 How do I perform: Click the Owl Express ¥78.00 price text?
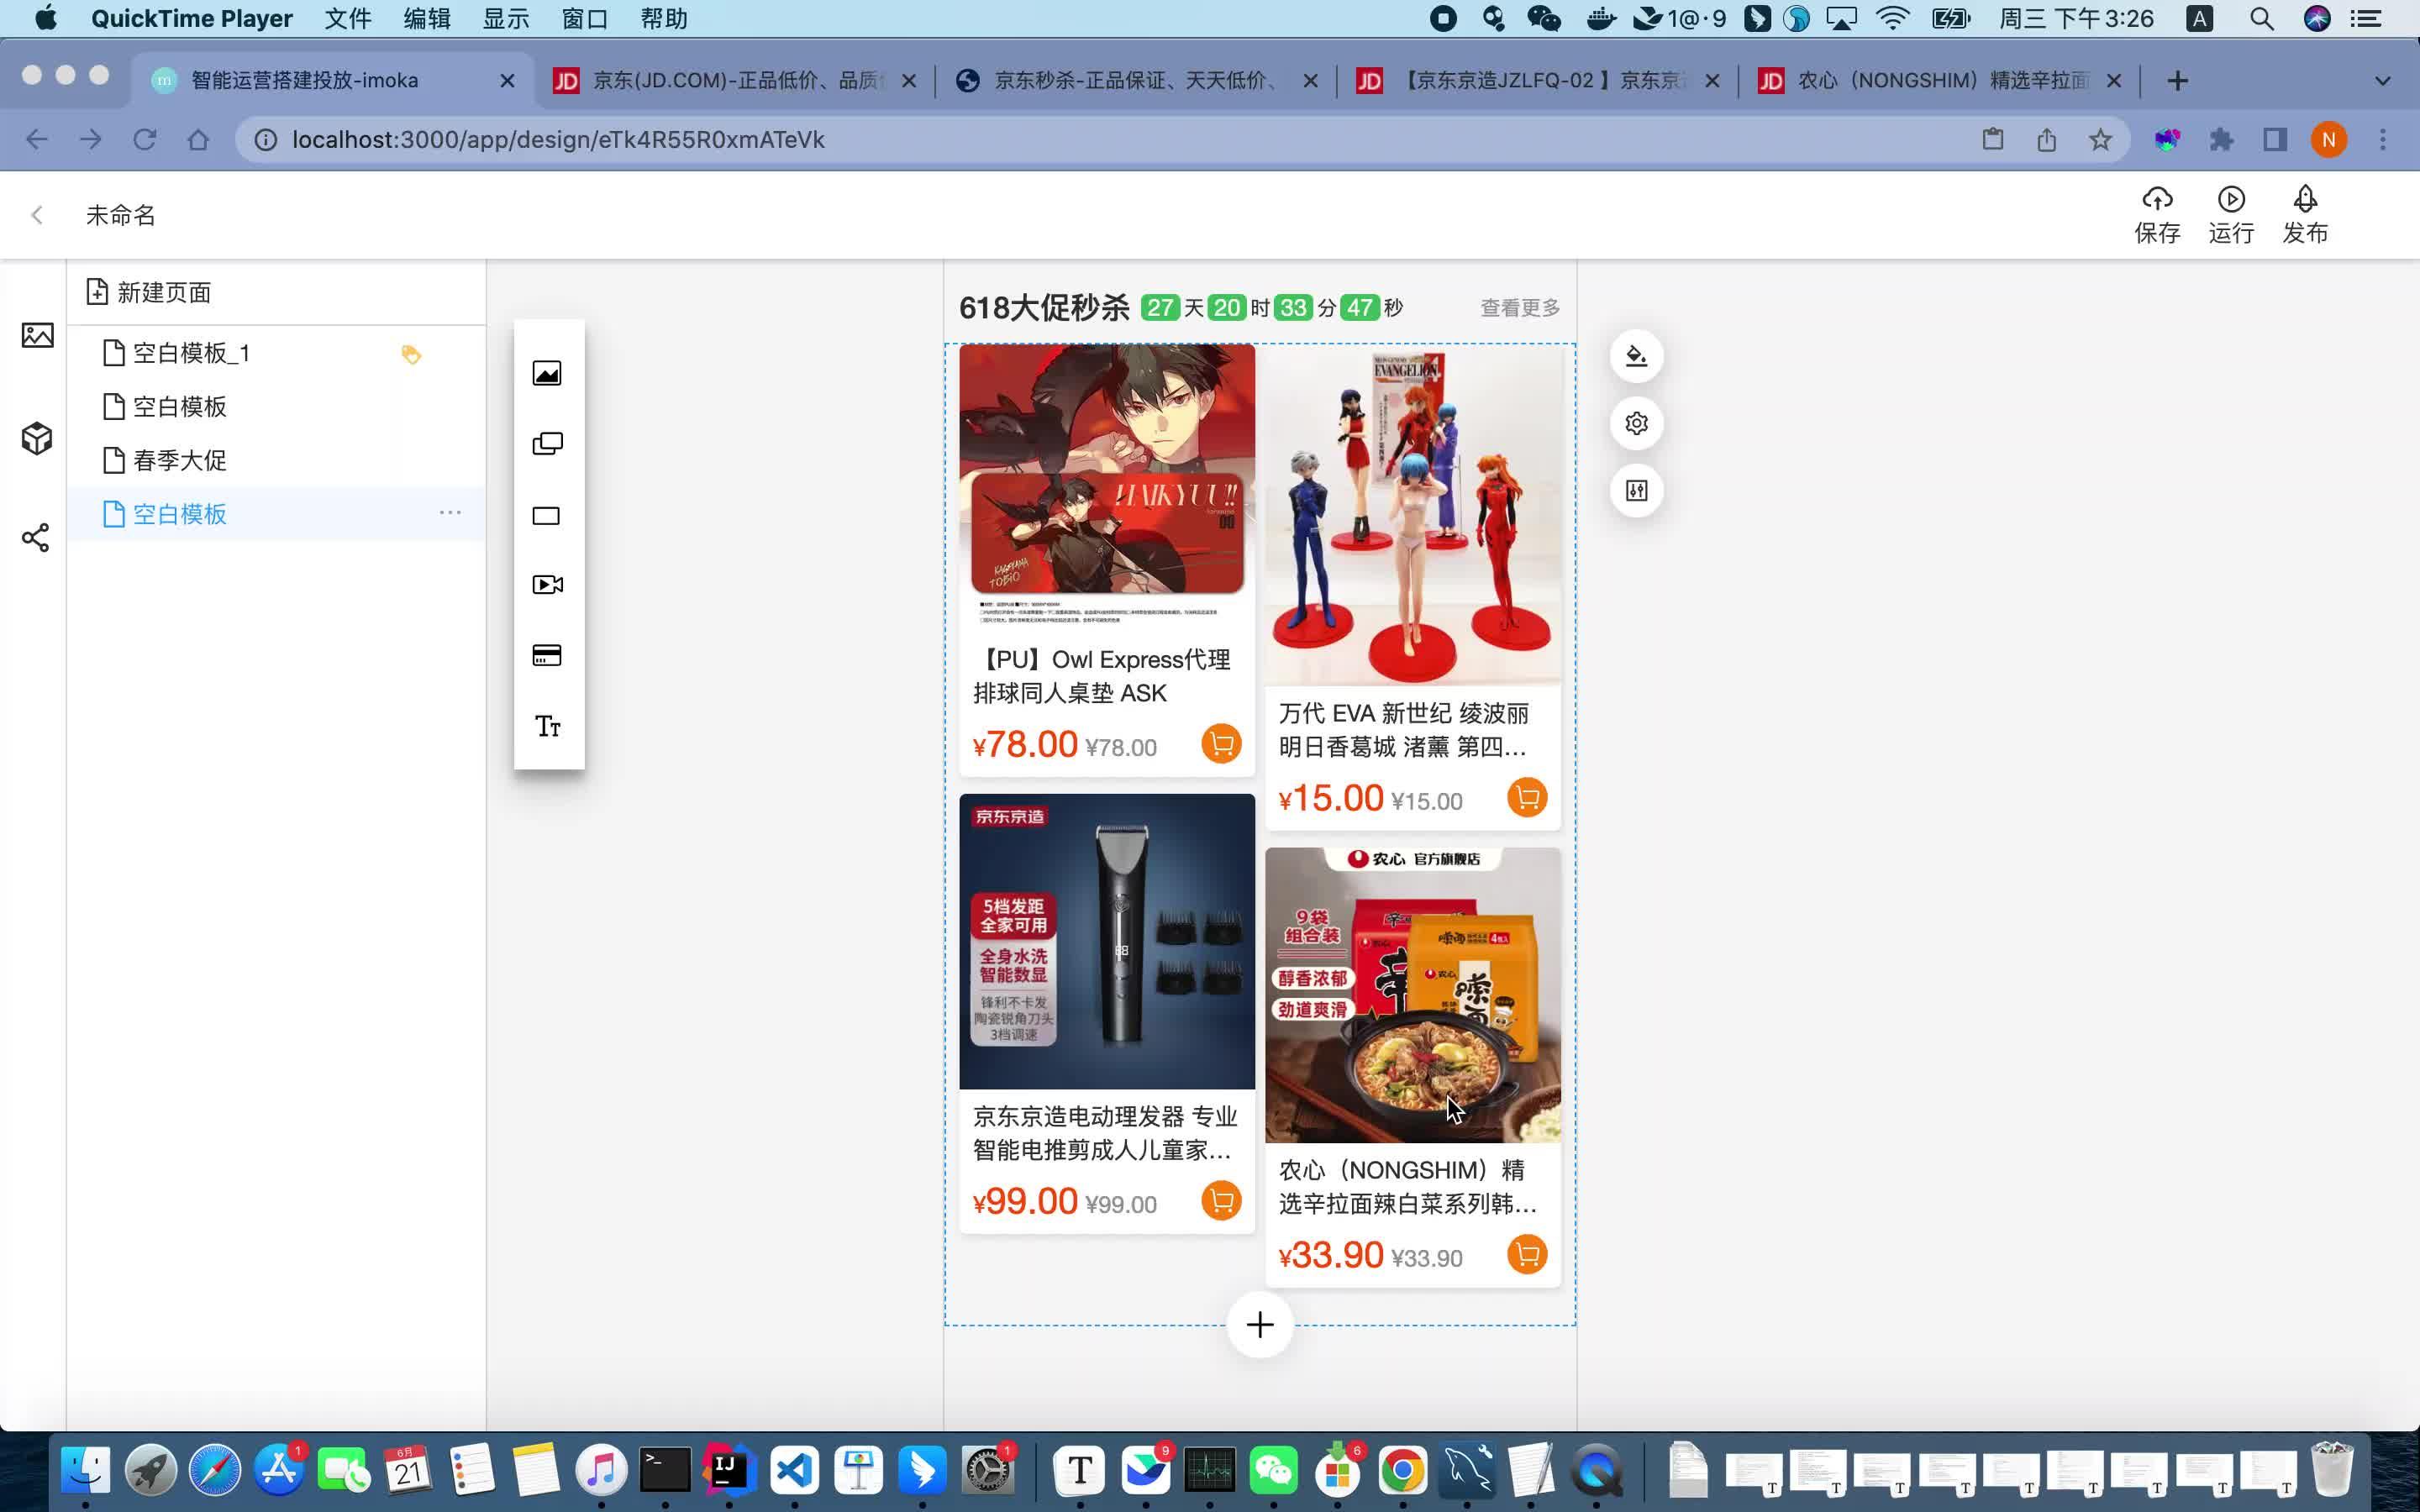(1025, 745)
